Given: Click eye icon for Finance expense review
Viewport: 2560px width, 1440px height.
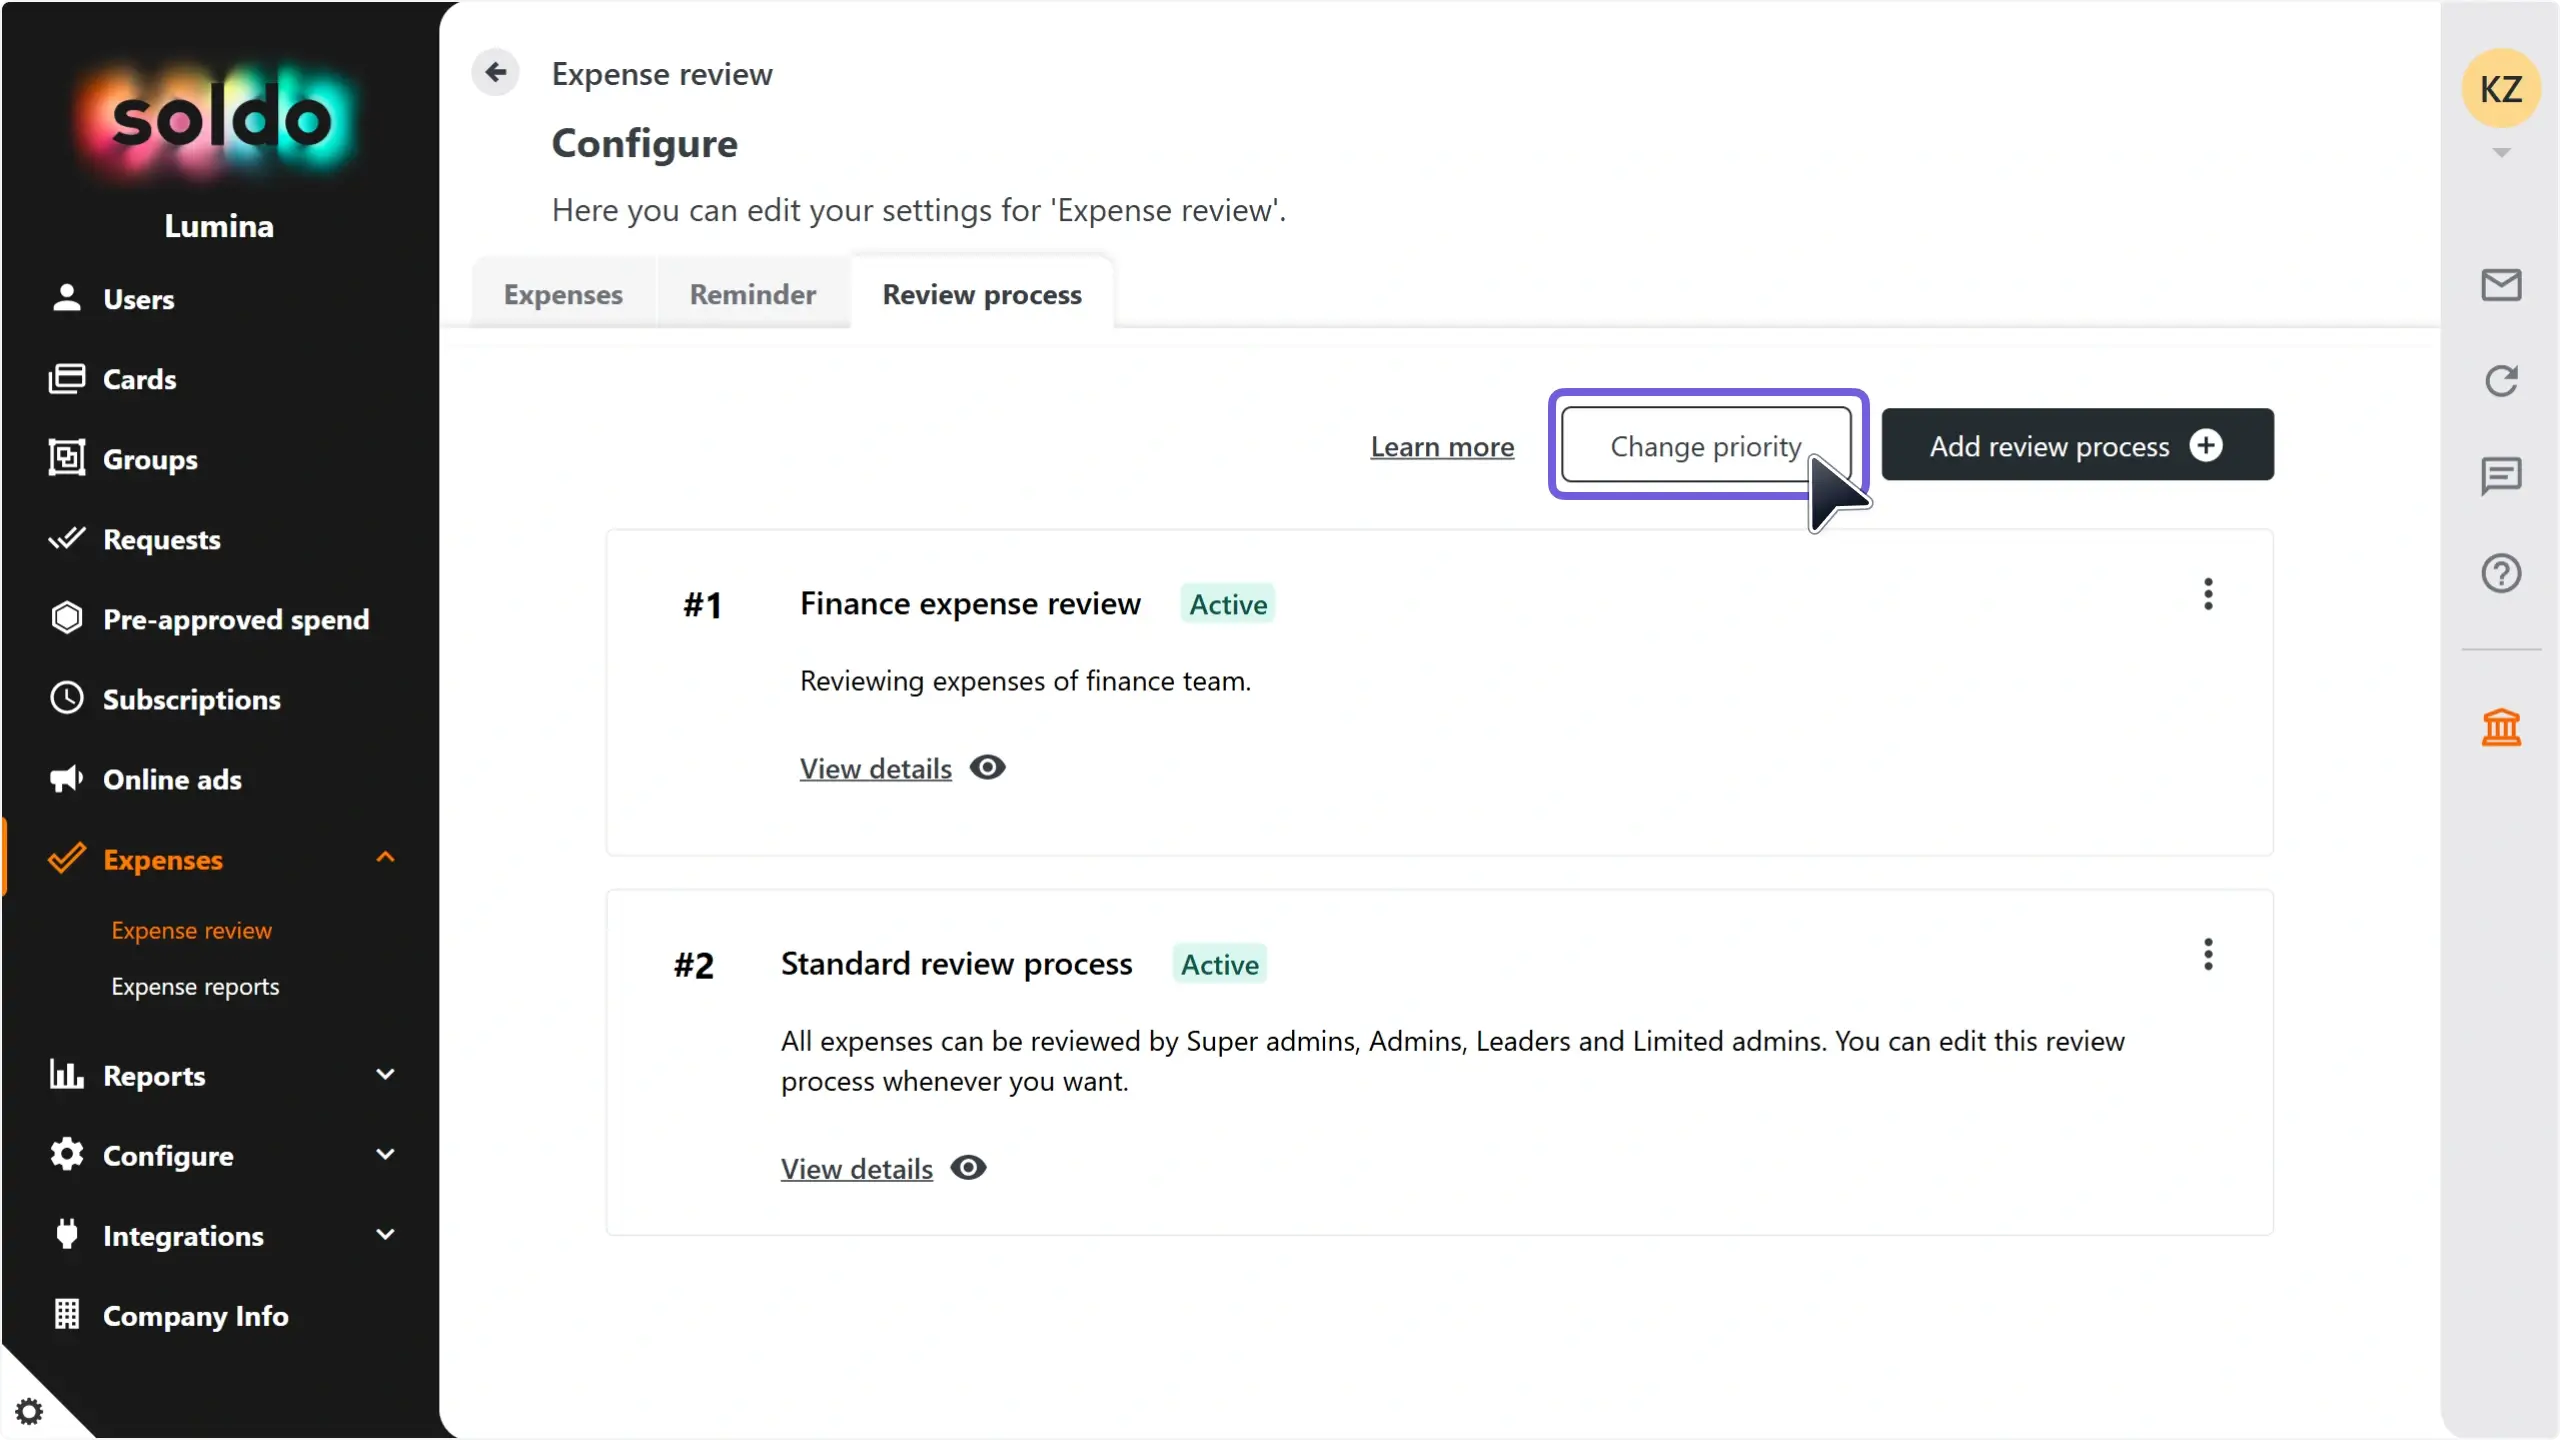Looking at the screenshot, I should pyautogui.click(x=987, y=767).
